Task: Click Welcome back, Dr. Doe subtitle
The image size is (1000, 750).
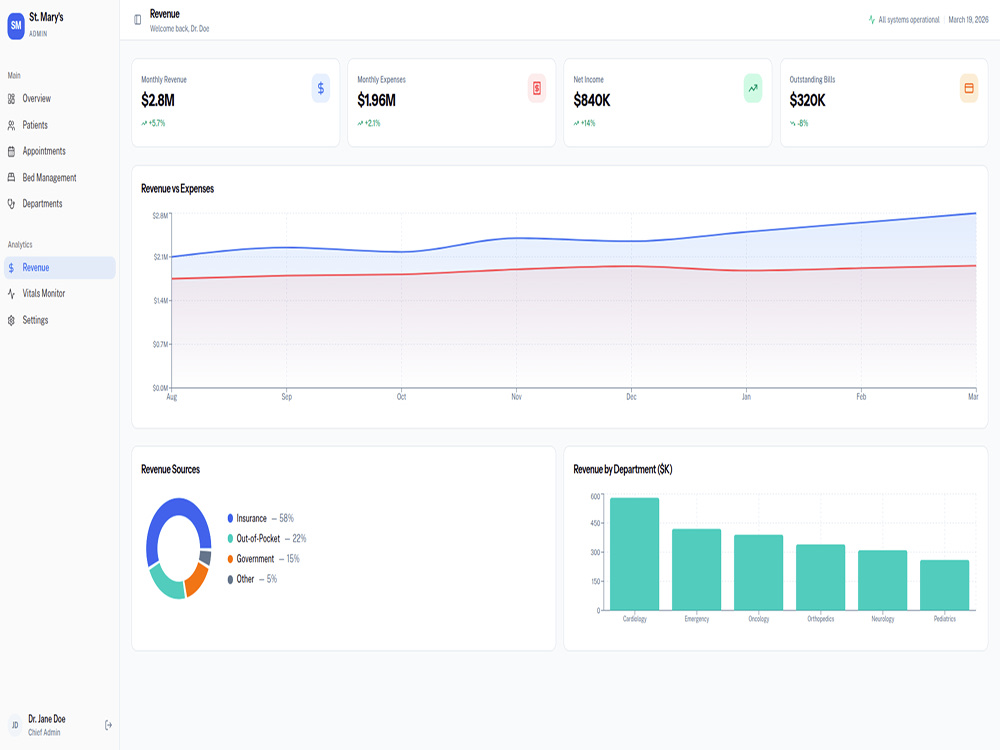Action: tap(179, 29)
